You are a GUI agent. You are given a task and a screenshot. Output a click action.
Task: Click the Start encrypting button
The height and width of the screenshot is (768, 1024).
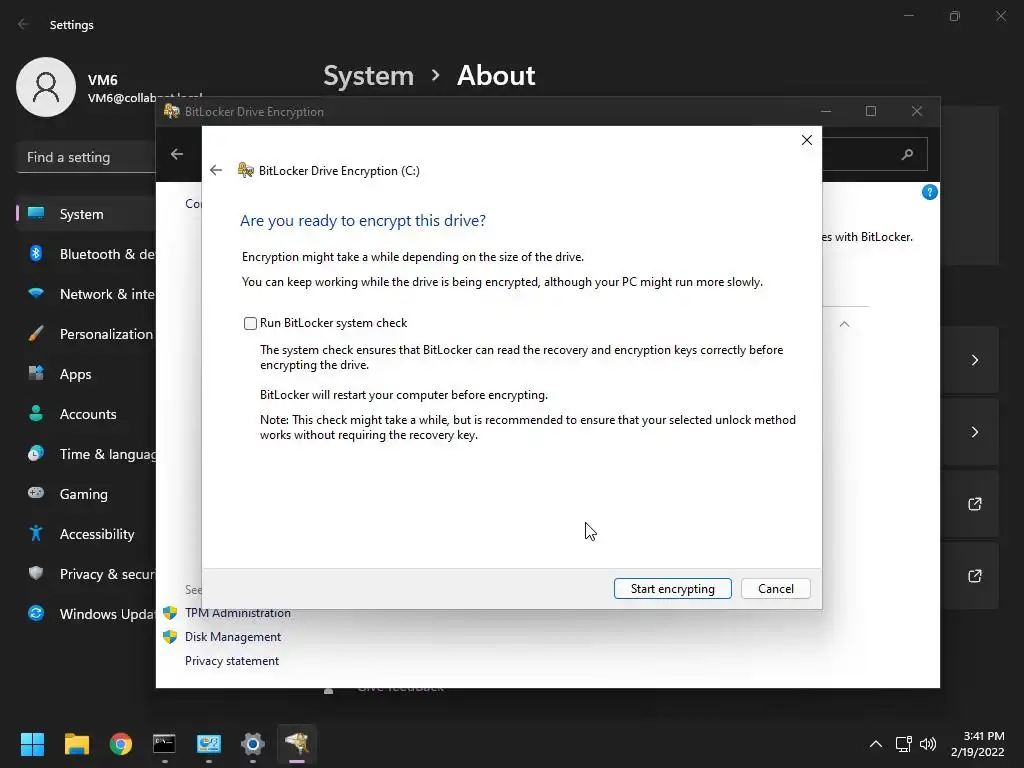click(673, 588)
